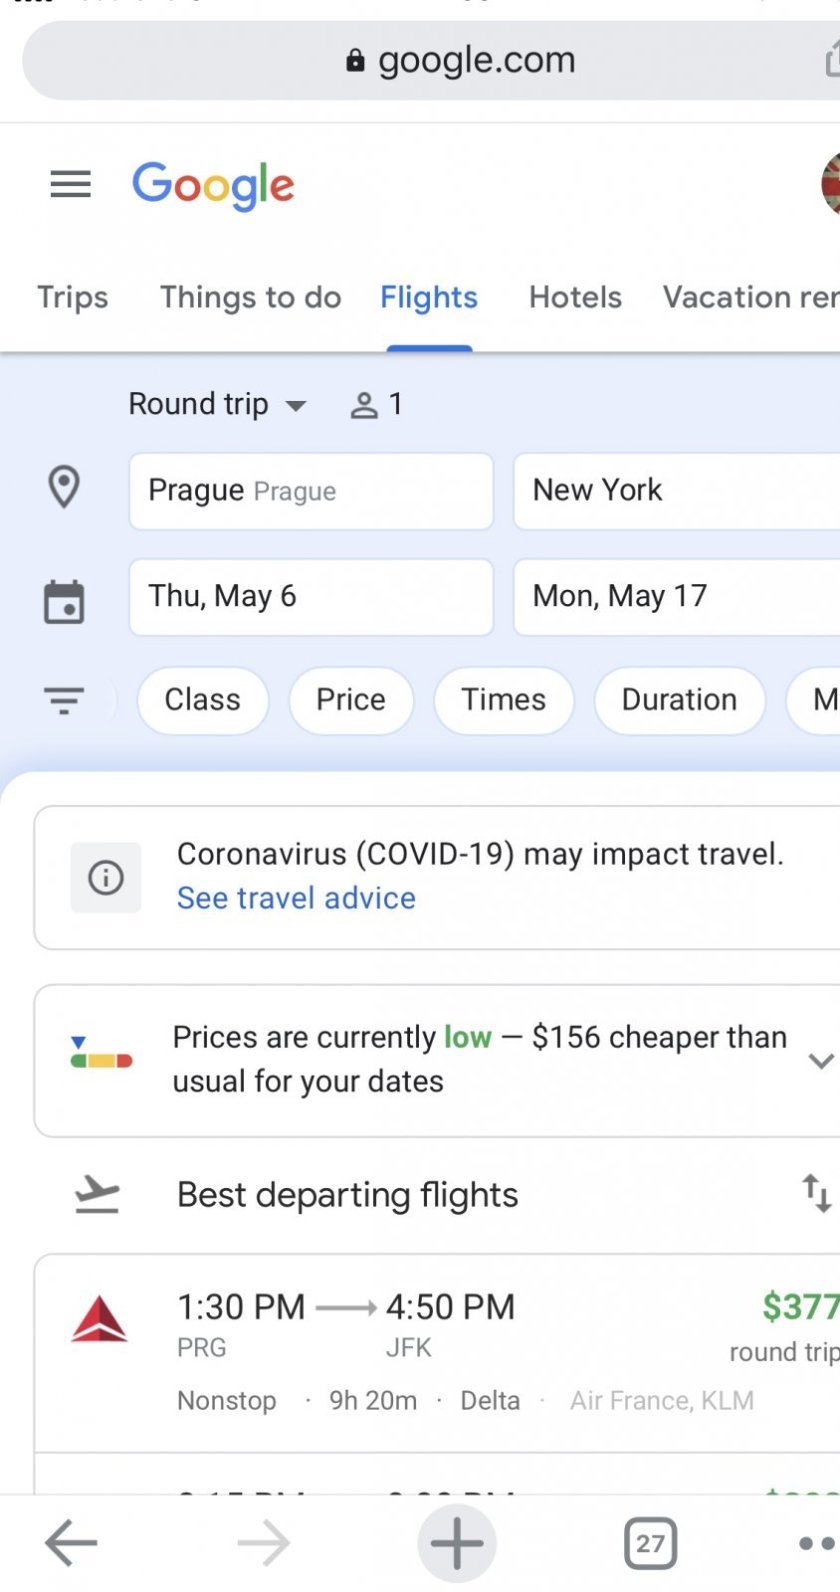Image resolution: width=840 pixels, height=1592 pixels.
Task: Open a new browser tab with plus
Action: pyautogui.click(x=457, y=1543)
